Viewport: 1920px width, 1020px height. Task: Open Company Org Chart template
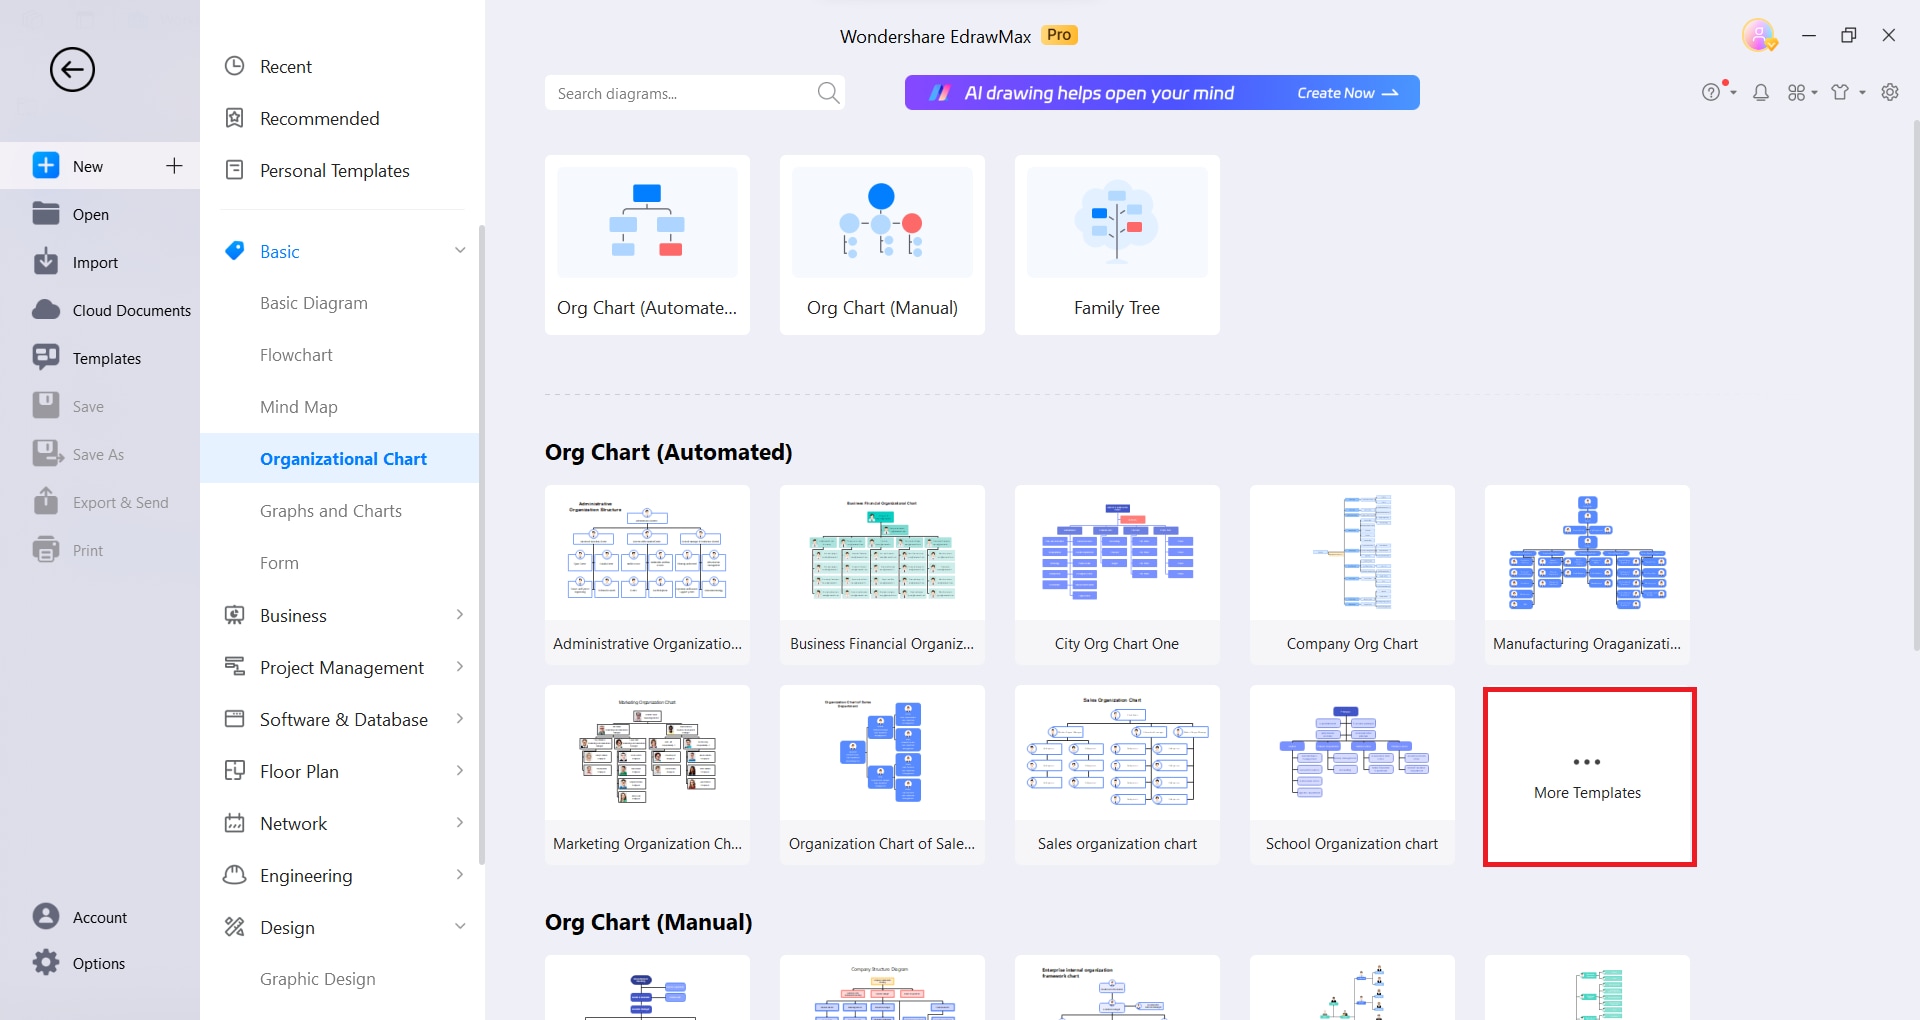[x=1352, y=575]
